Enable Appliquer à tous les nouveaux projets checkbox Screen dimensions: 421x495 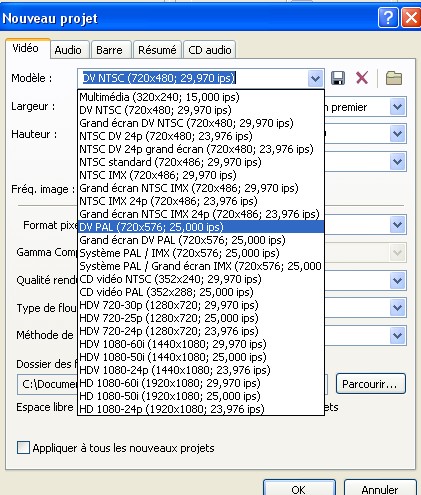tap(23, 448)
